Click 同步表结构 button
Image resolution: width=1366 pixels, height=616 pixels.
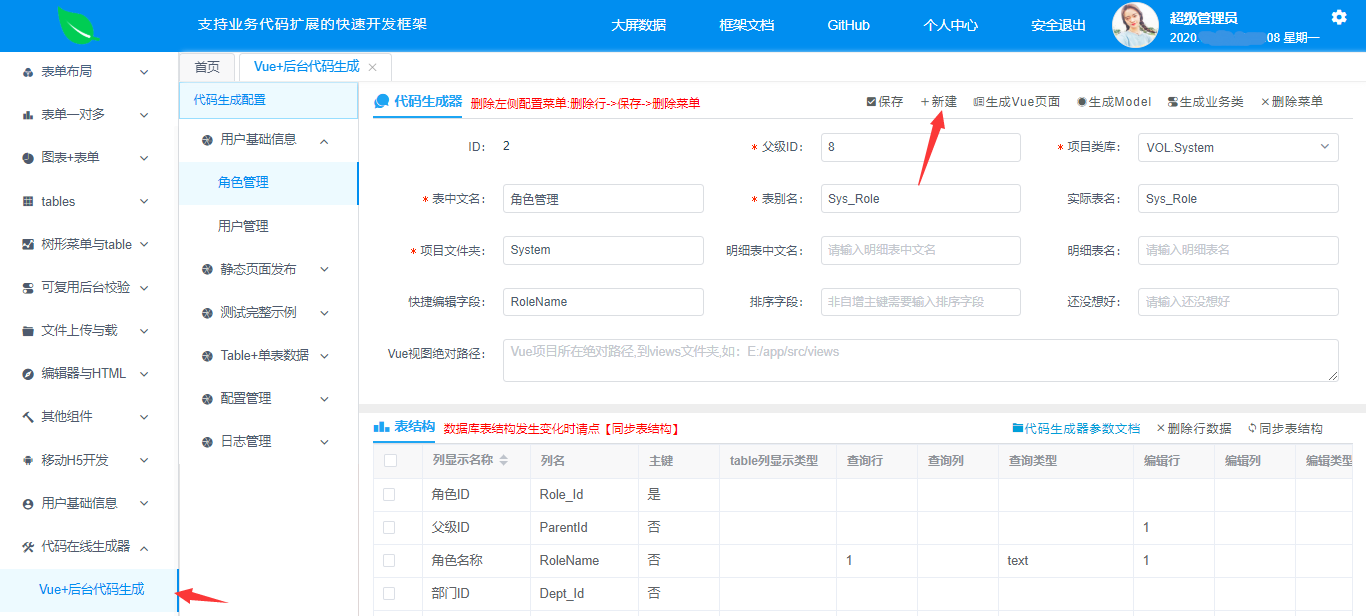coord(1285,428)
